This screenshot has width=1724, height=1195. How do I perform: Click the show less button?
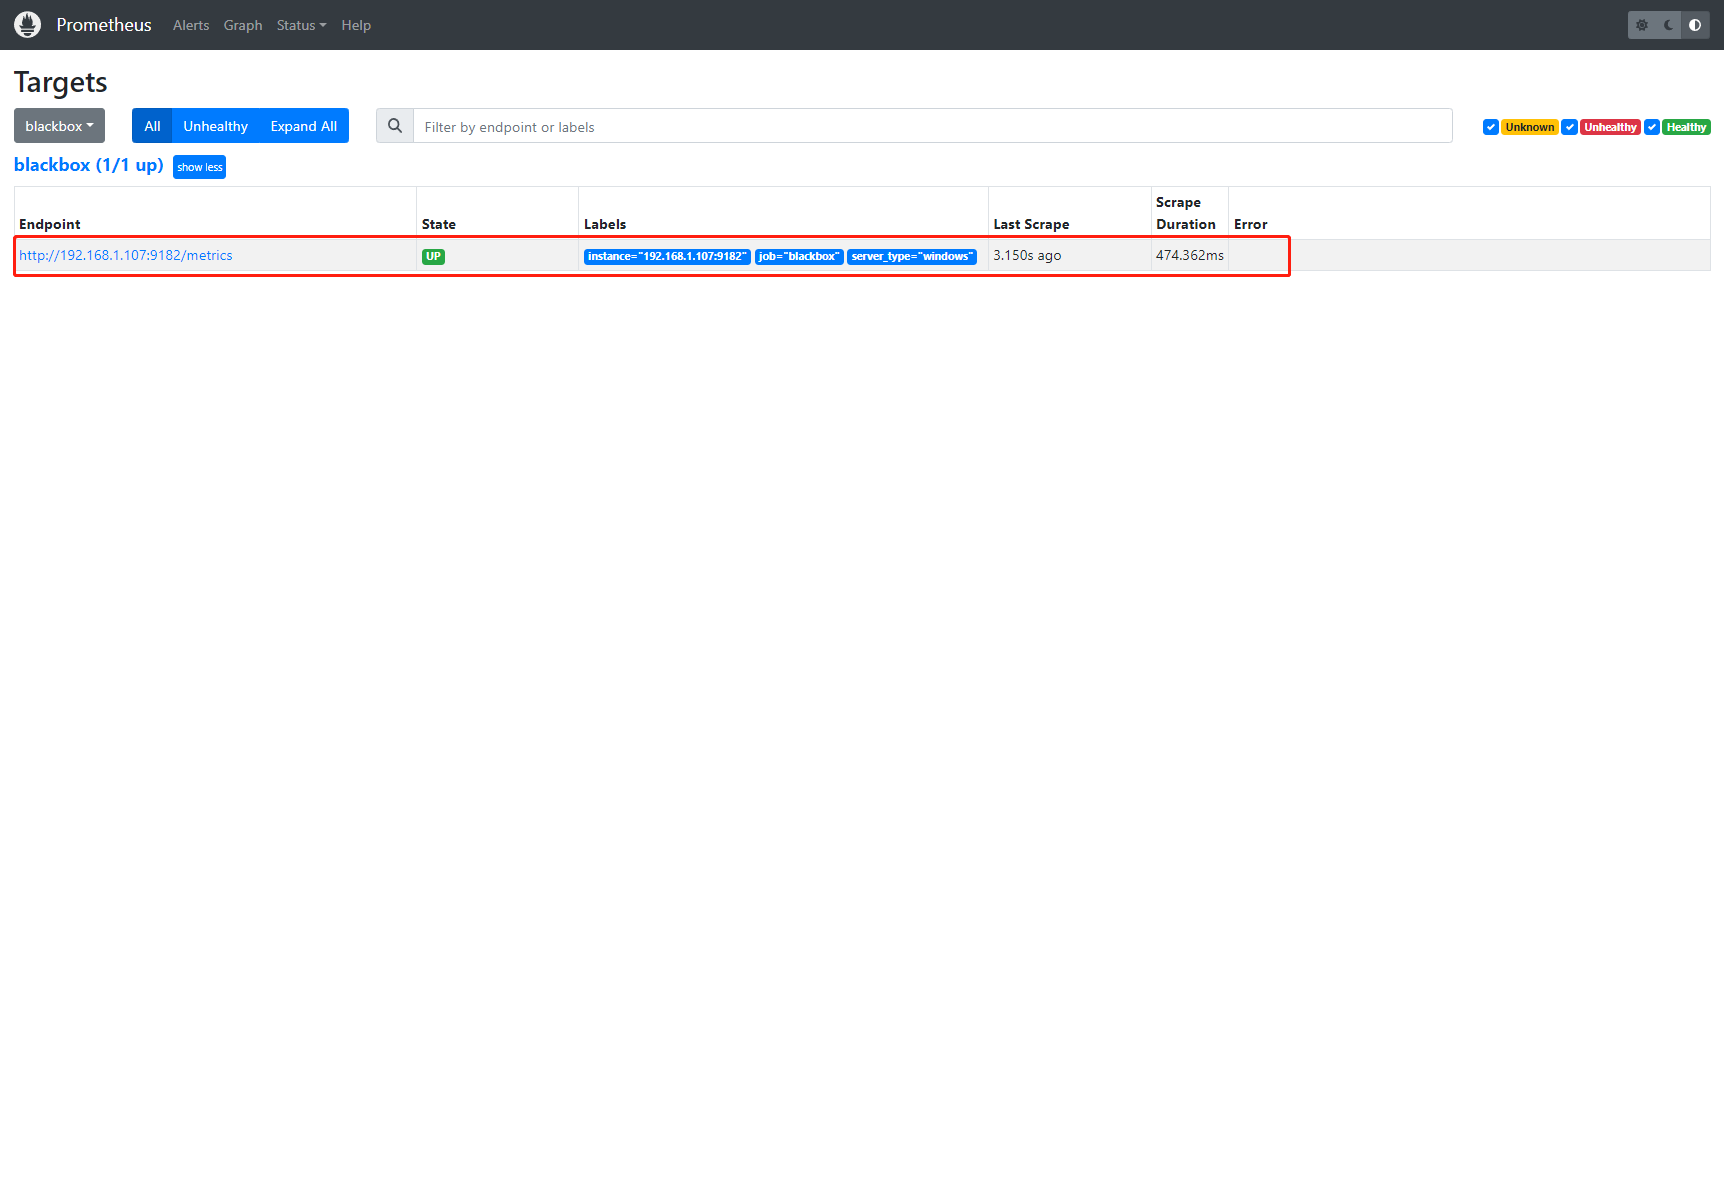200,167
